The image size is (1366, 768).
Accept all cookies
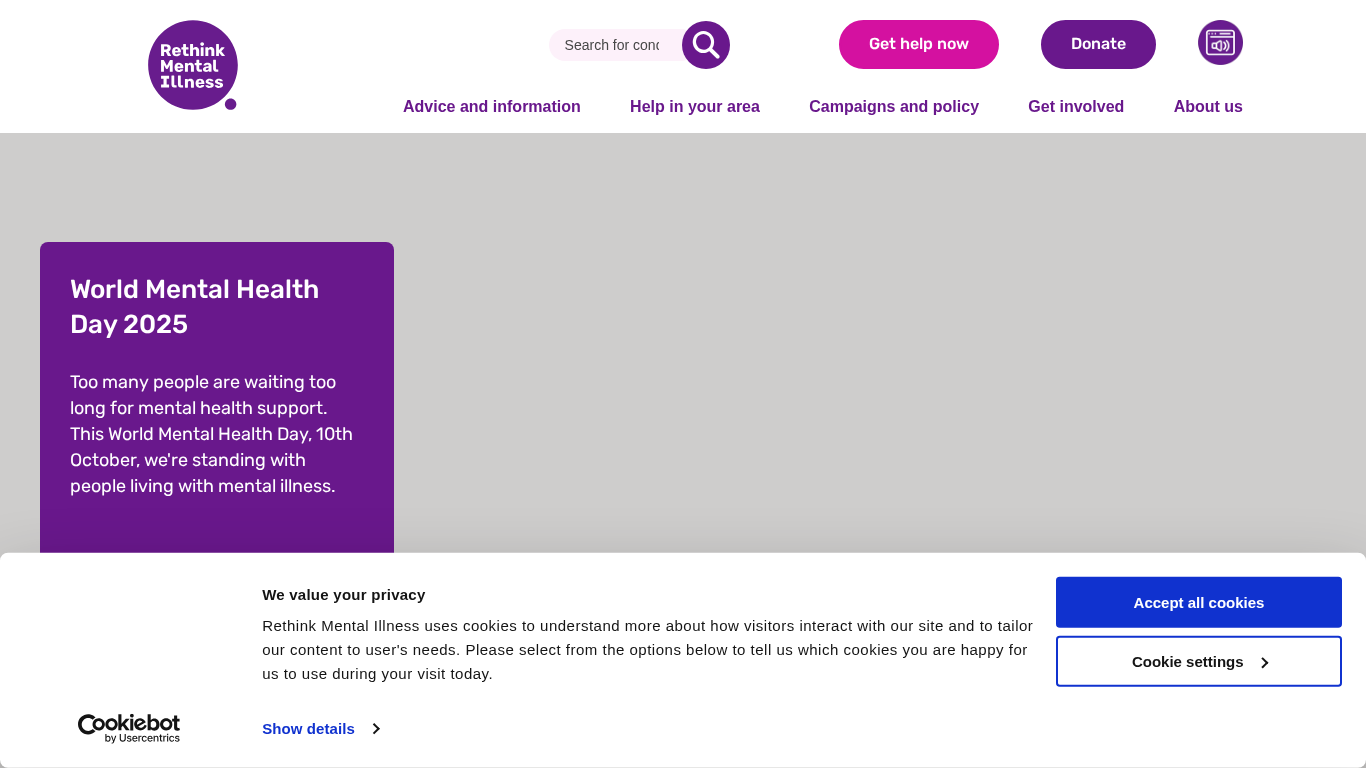click(x=1198, y=602)
